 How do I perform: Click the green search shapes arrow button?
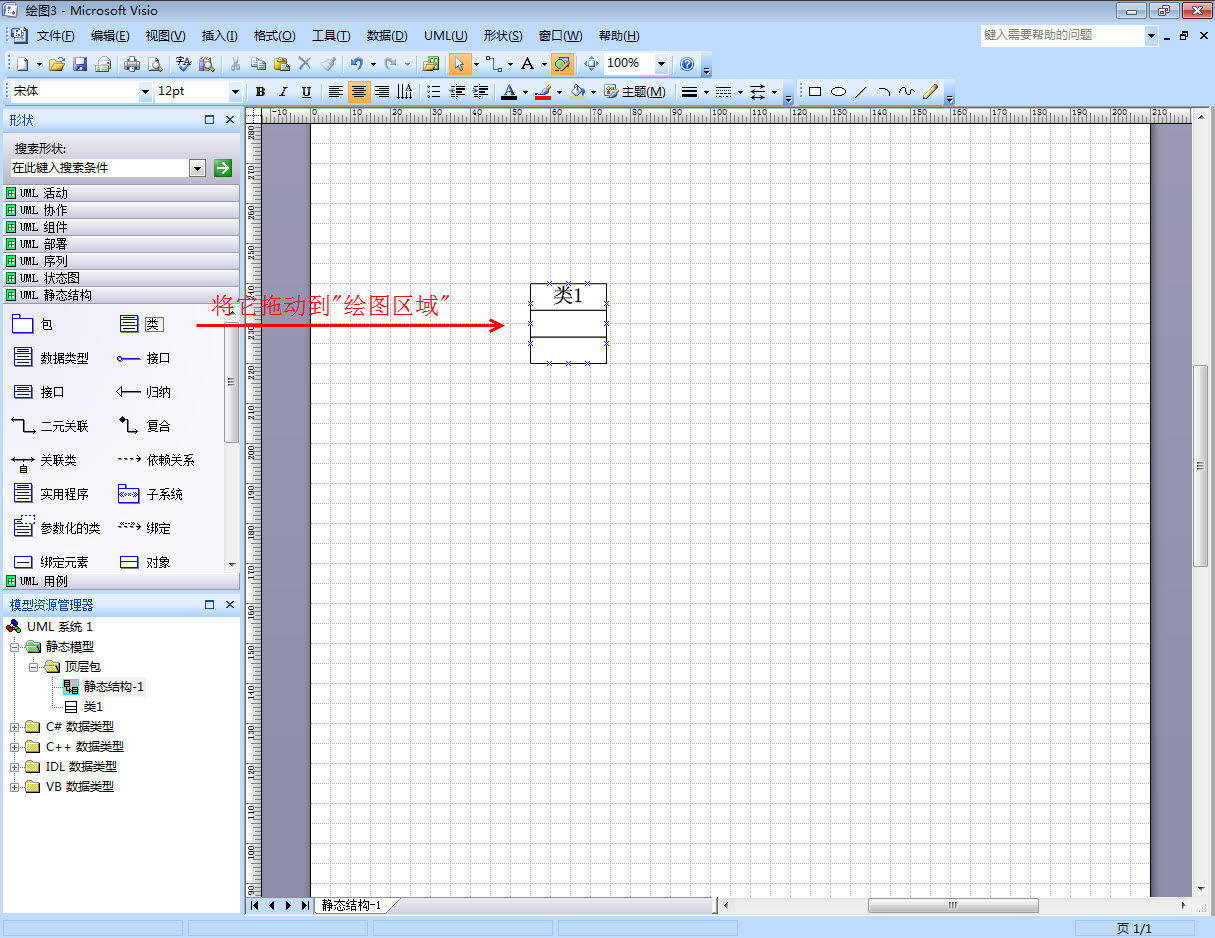coord(222,168)
